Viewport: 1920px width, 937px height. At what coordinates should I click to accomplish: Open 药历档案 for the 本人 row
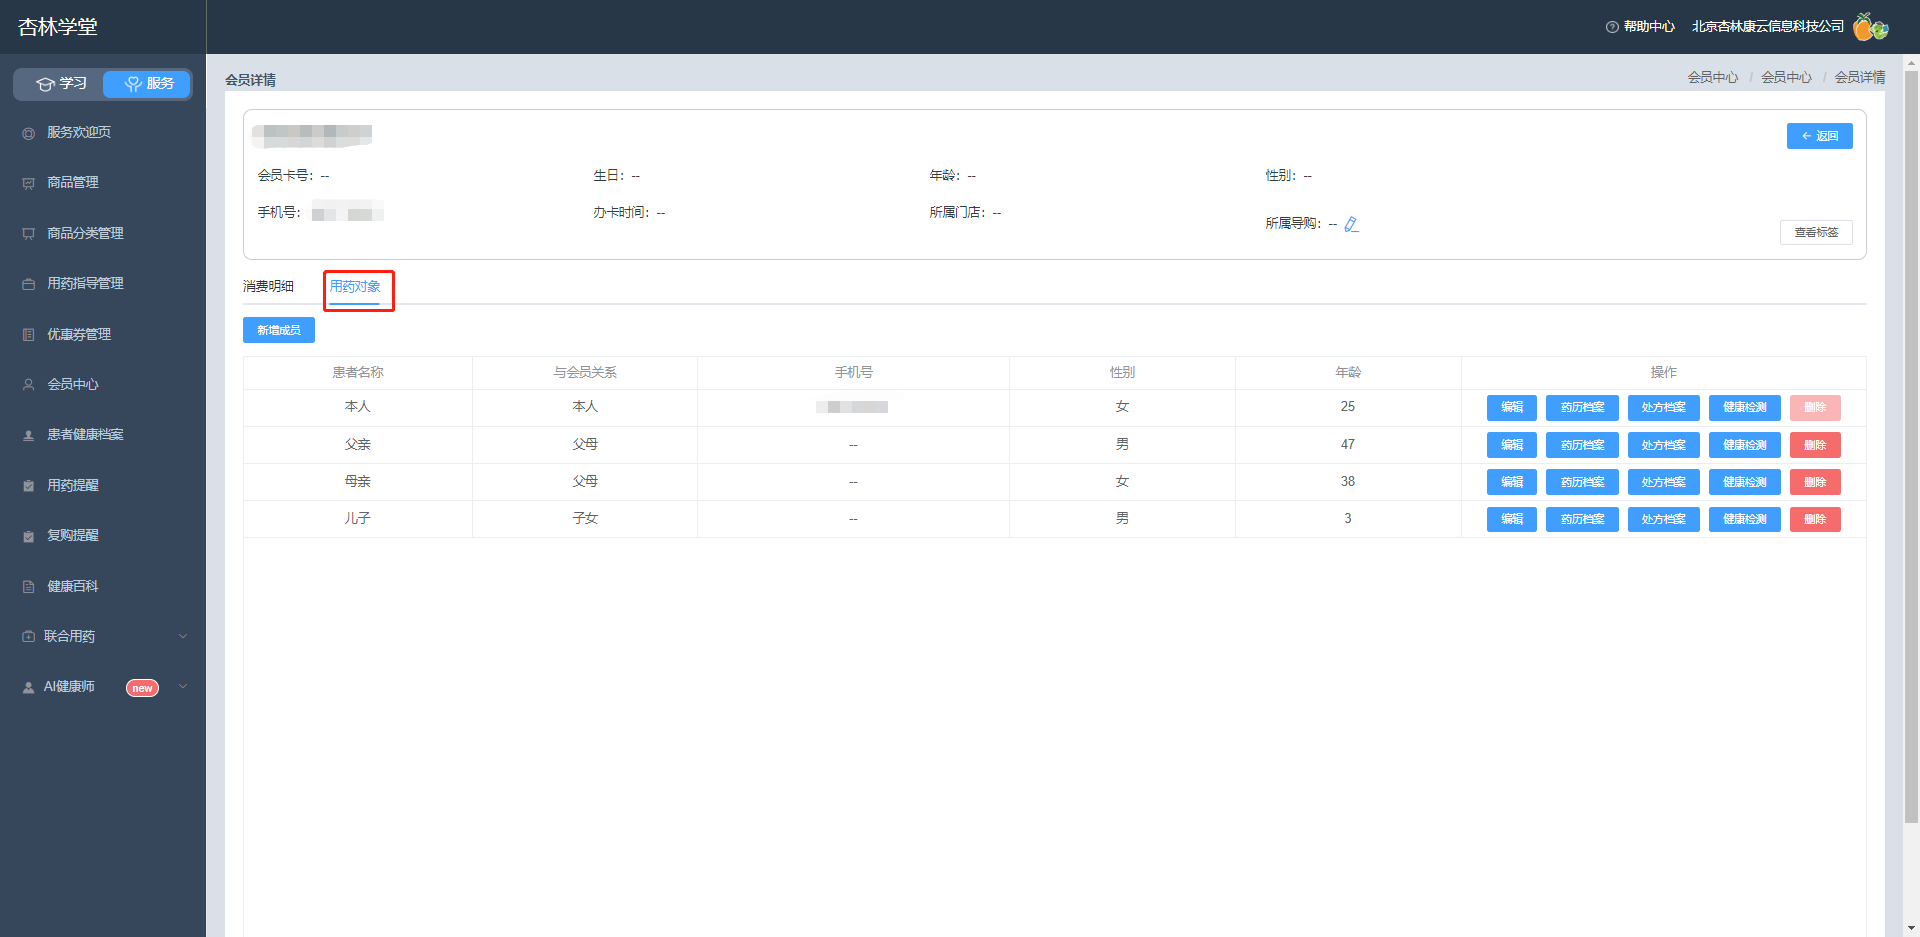coord(1582,408)
